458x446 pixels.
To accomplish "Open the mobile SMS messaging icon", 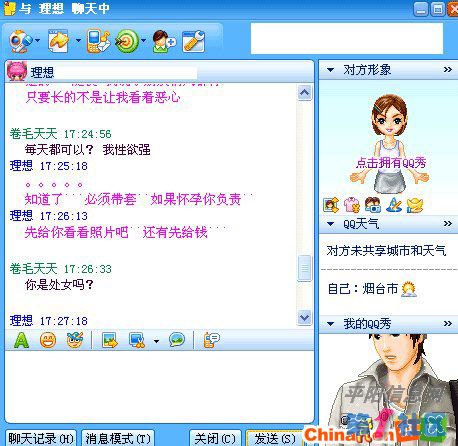I will tap(98, 41).
